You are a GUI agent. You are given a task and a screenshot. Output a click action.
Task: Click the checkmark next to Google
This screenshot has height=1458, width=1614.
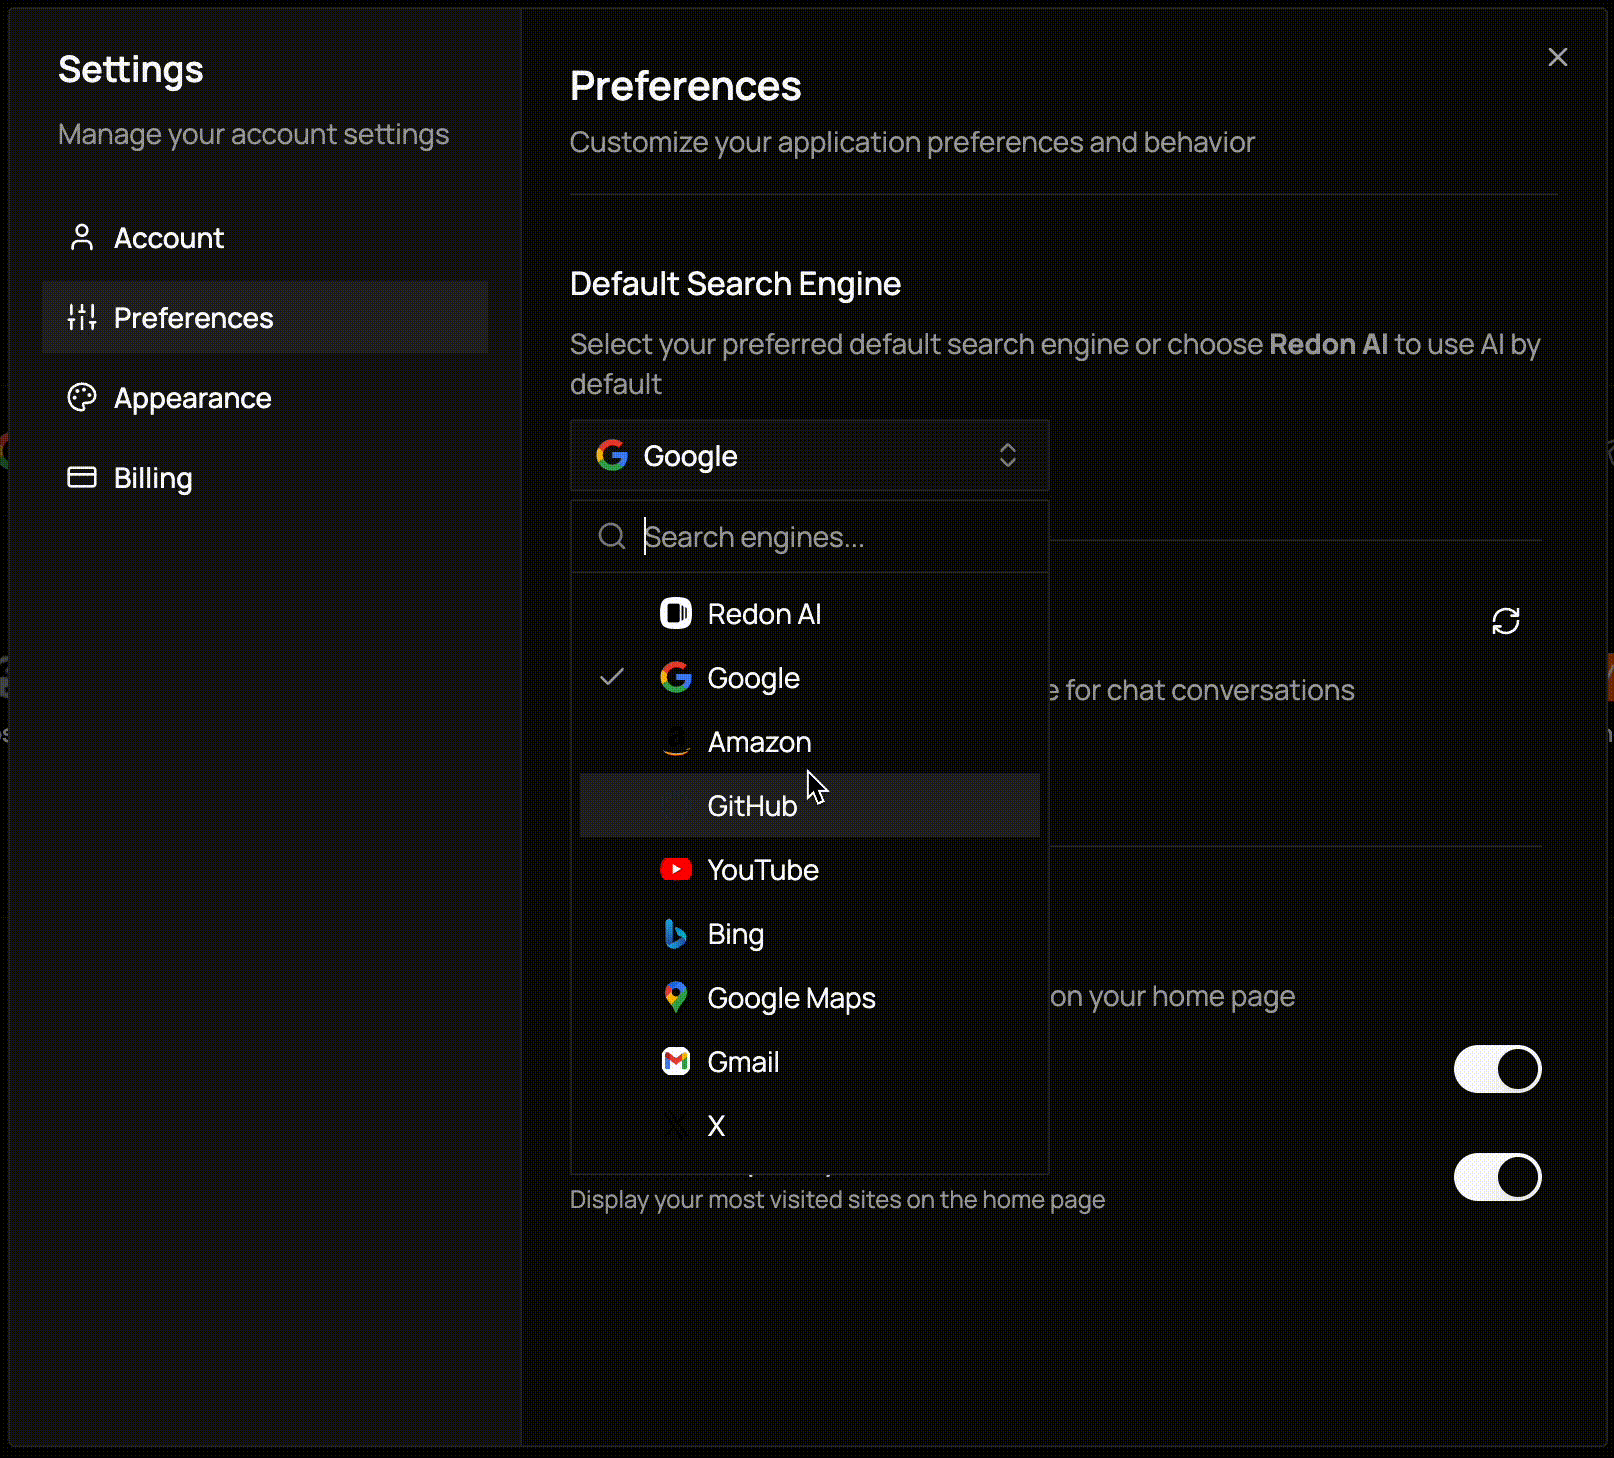pos(612,677)
